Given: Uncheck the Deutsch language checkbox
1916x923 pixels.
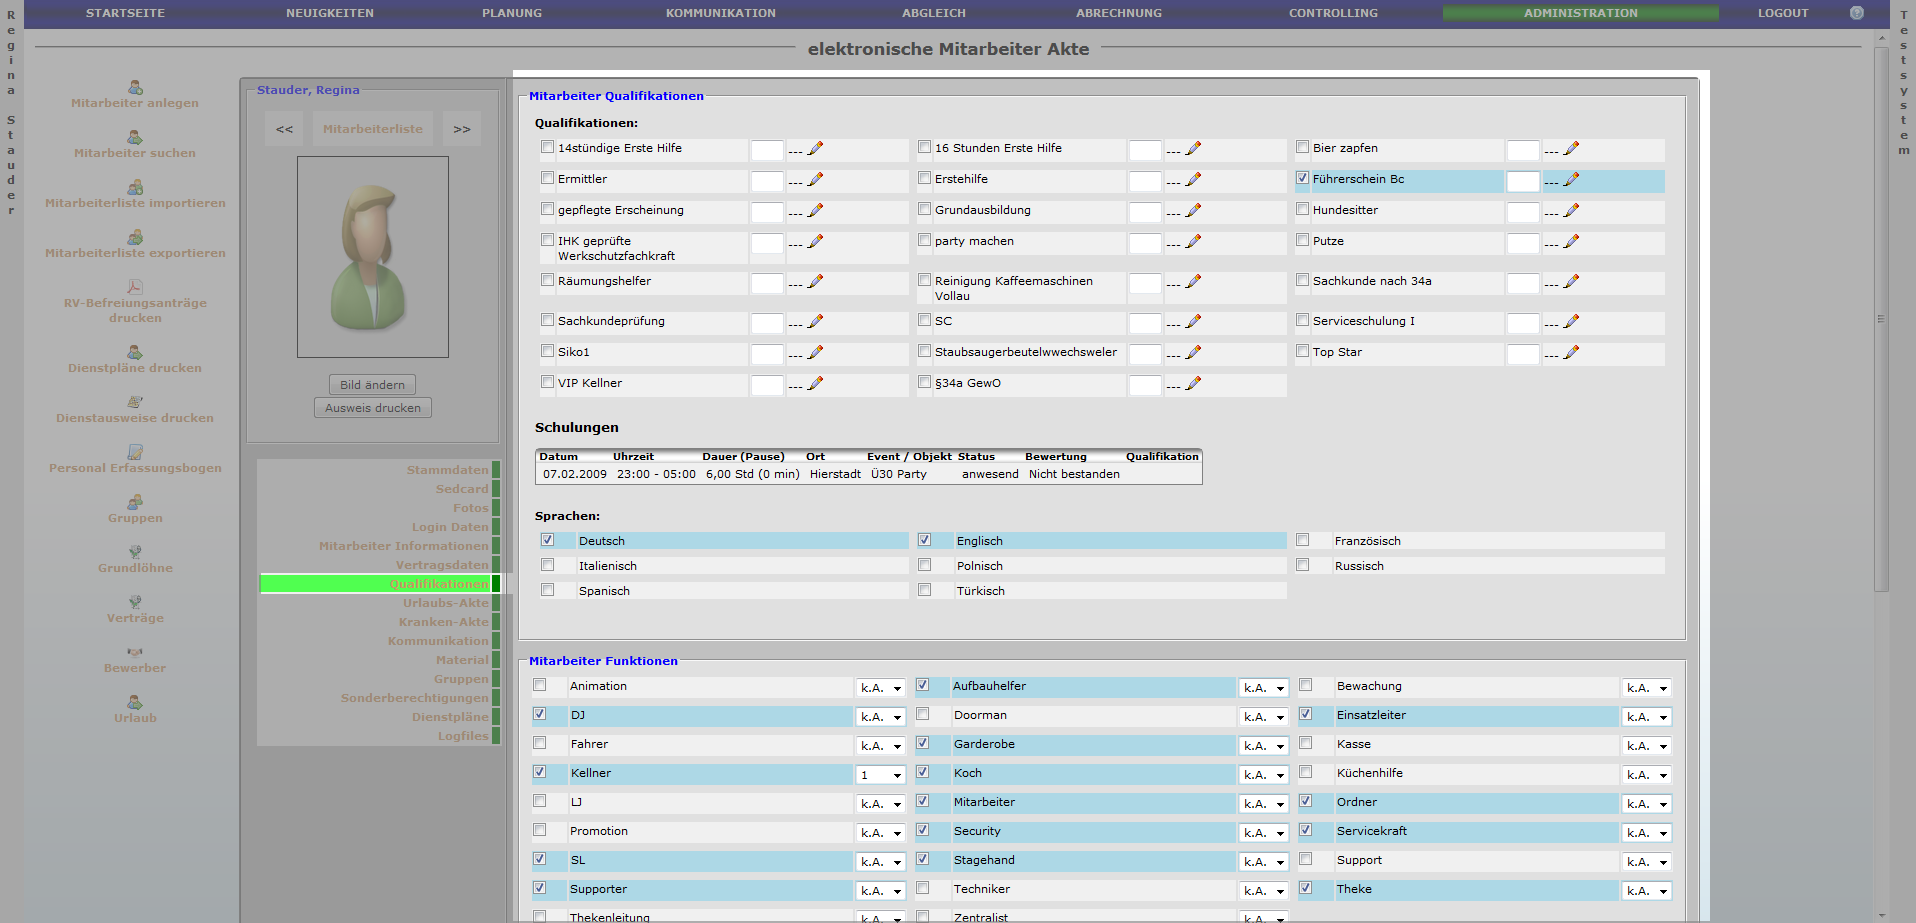Looking at the screenshot, I should pyautogui.click(x=547, y=540).
